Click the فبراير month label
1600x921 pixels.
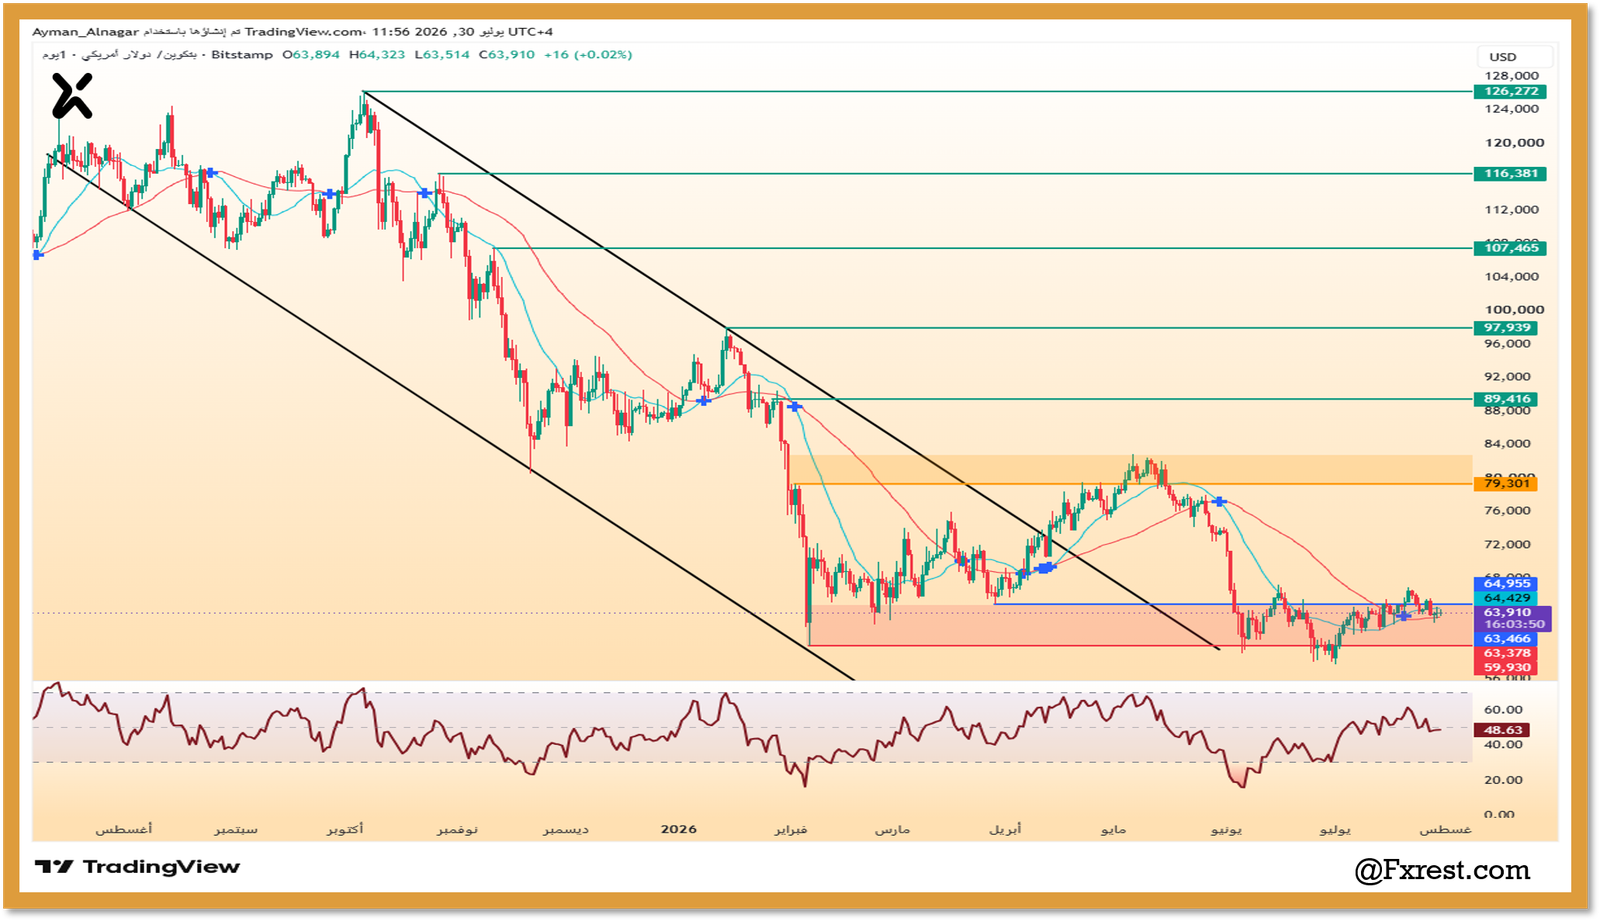(790, 830)
